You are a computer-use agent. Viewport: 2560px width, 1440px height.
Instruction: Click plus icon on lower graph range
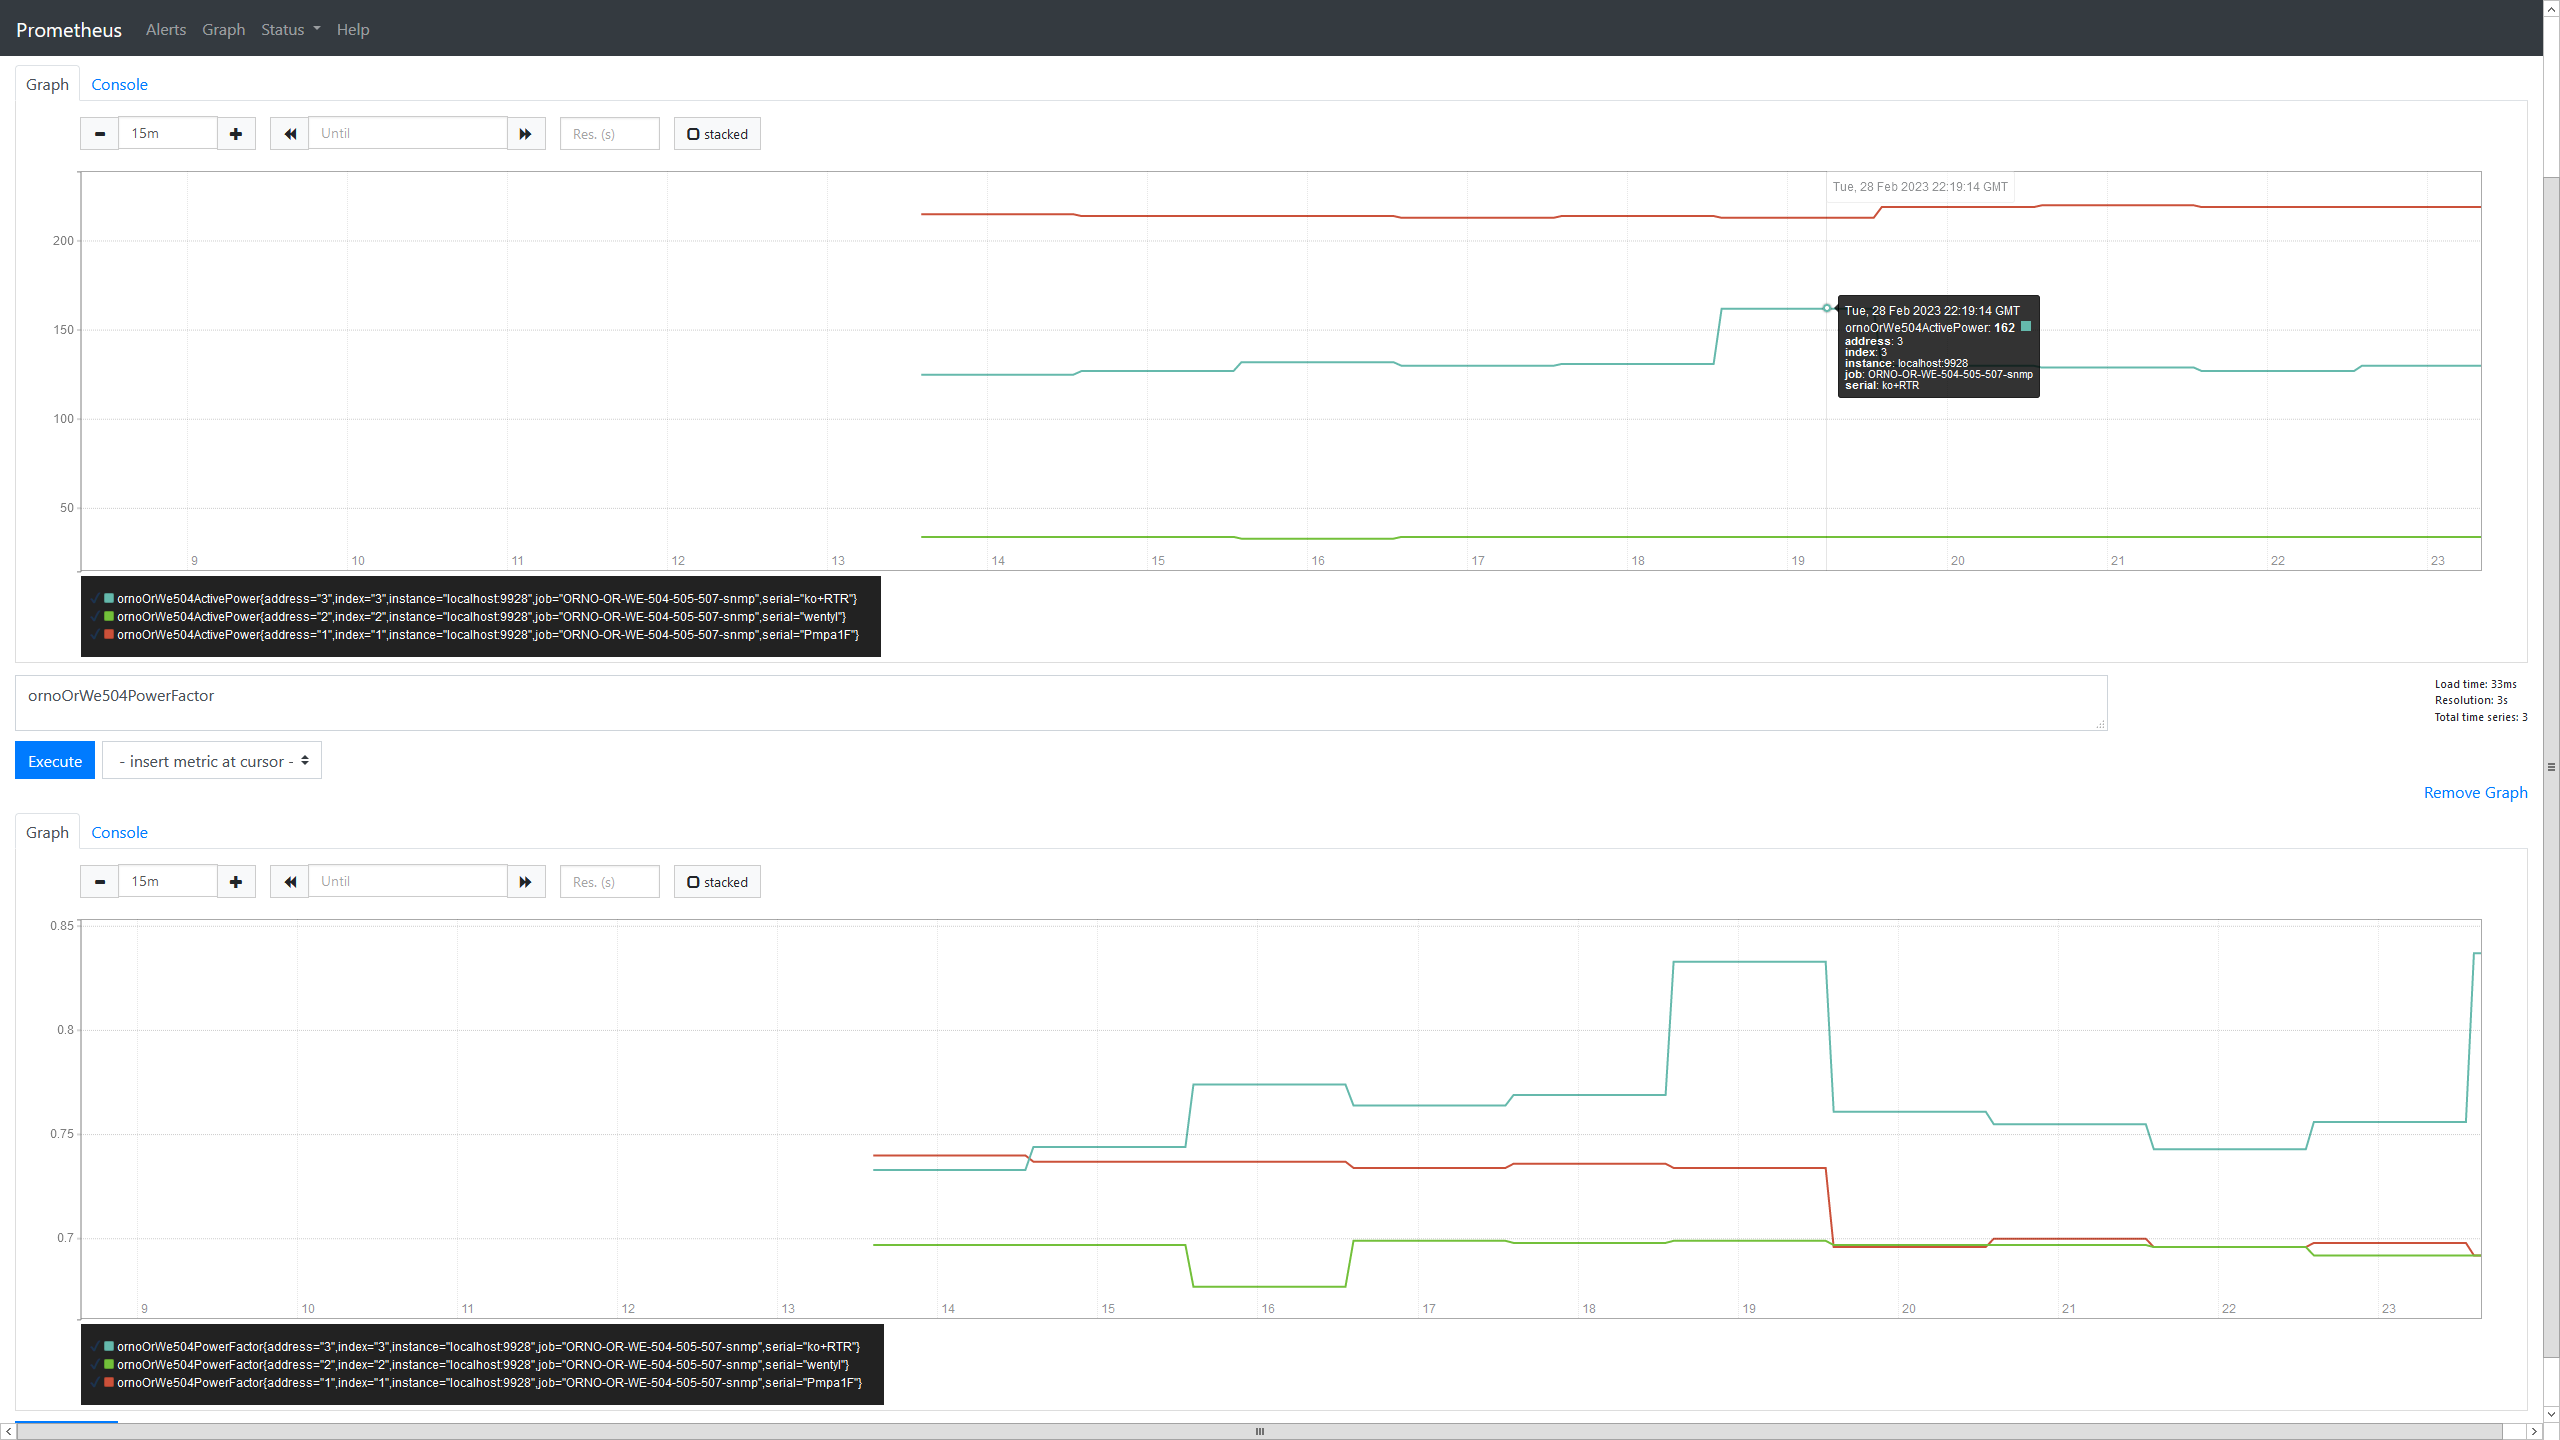click(236, 882)
